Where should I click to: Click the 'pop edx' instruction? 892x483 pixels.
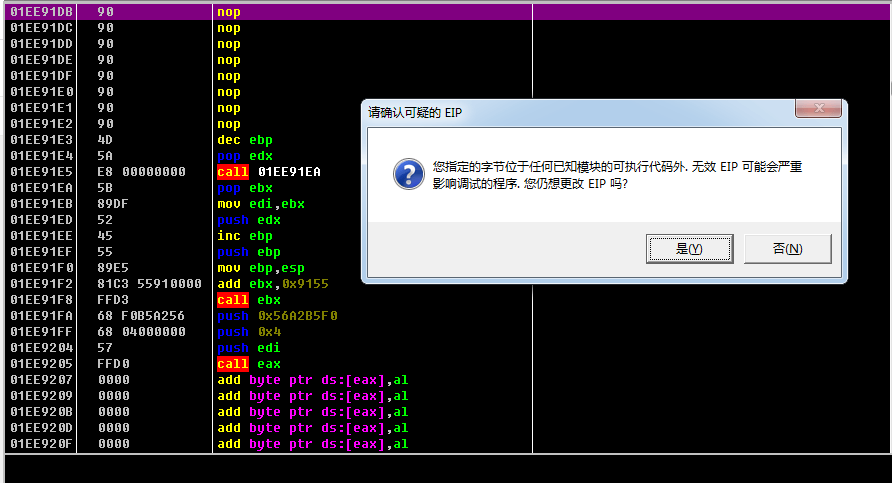tap(245, 156)
